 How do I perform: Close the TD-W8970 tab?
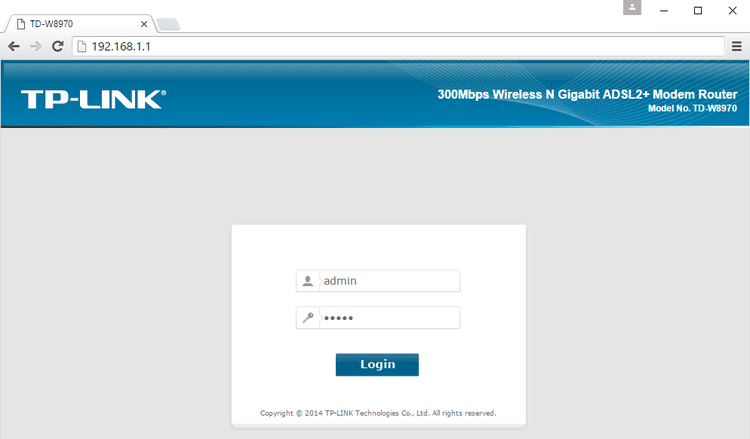(144, 24)
